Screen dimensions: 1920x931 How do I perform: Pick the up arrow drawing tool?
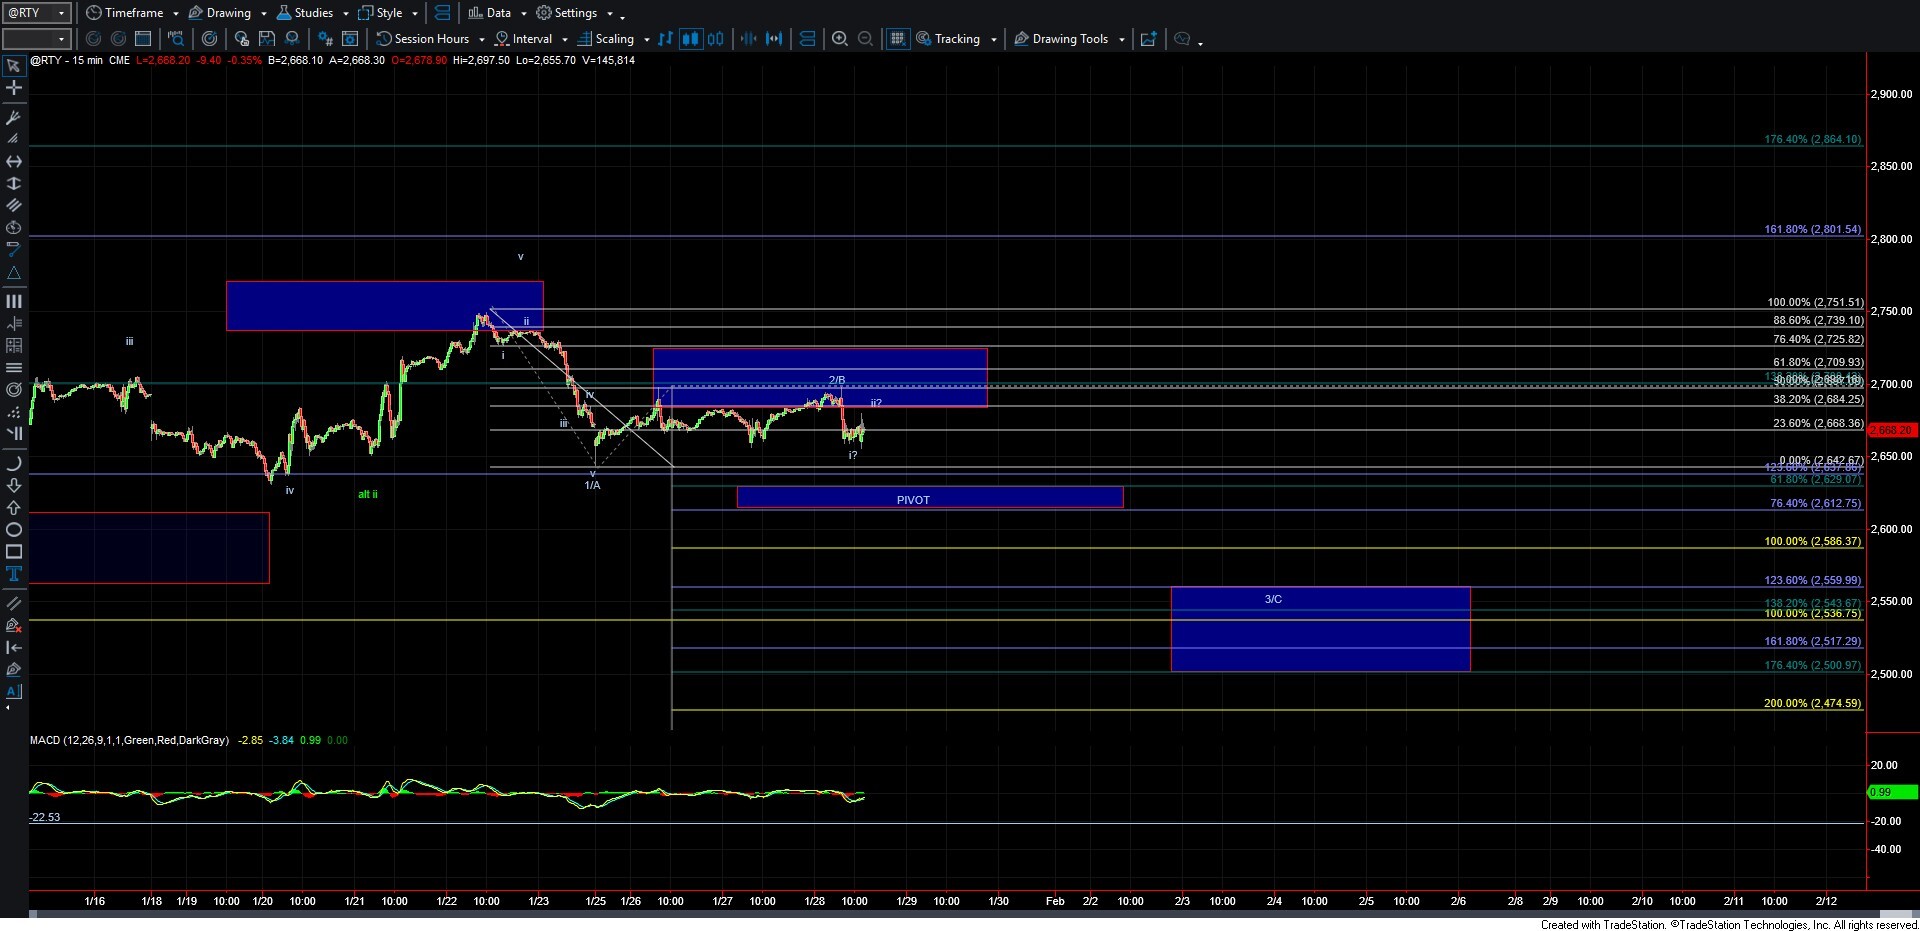[x=14, y=508]
